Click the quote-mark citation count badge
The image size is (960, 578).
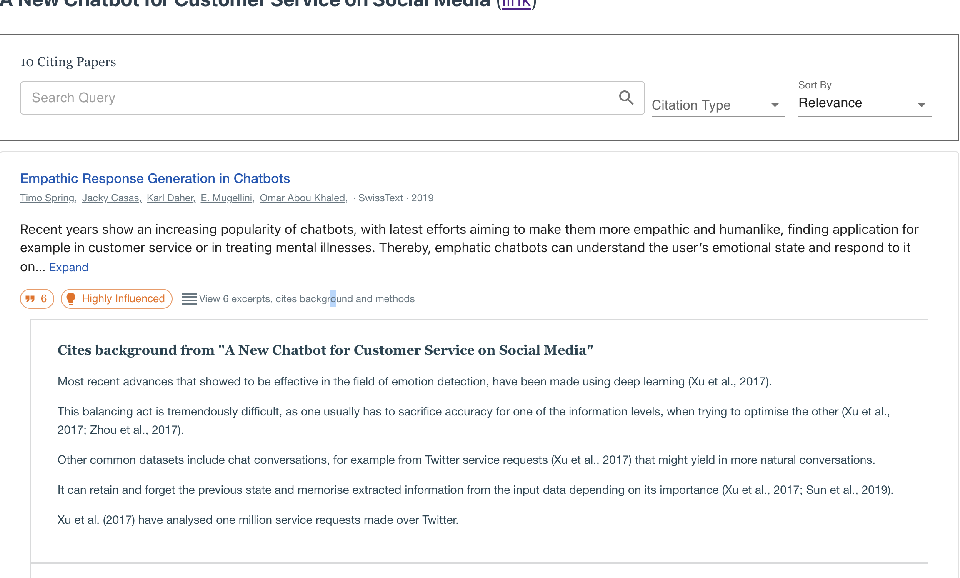click(x=37, y=299)
